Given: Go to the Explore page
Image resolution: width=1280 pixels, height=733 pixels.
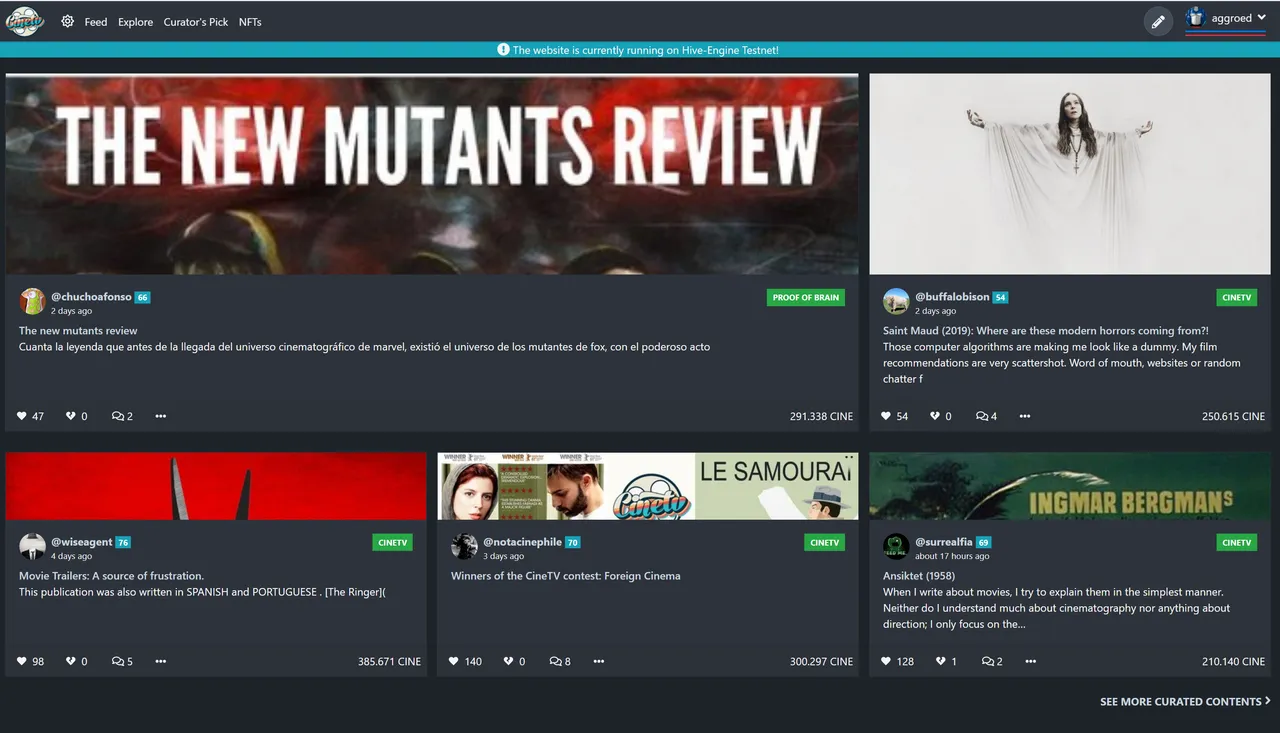Looking at the screenshot, I should 136,22.
